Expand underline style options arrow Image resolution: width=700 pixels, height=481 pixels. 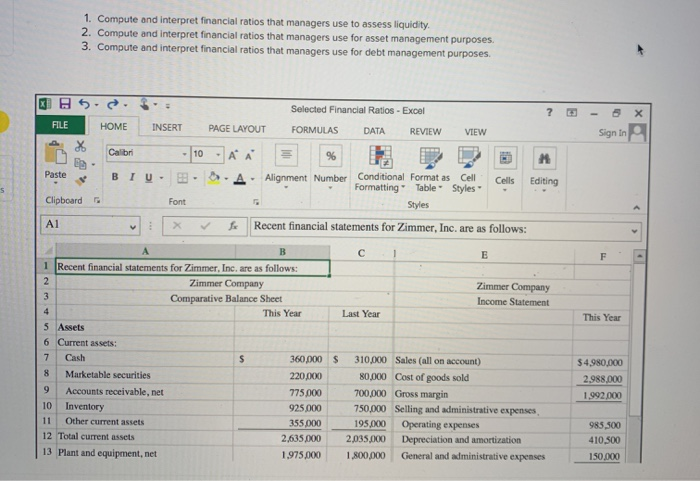point(162,178)
